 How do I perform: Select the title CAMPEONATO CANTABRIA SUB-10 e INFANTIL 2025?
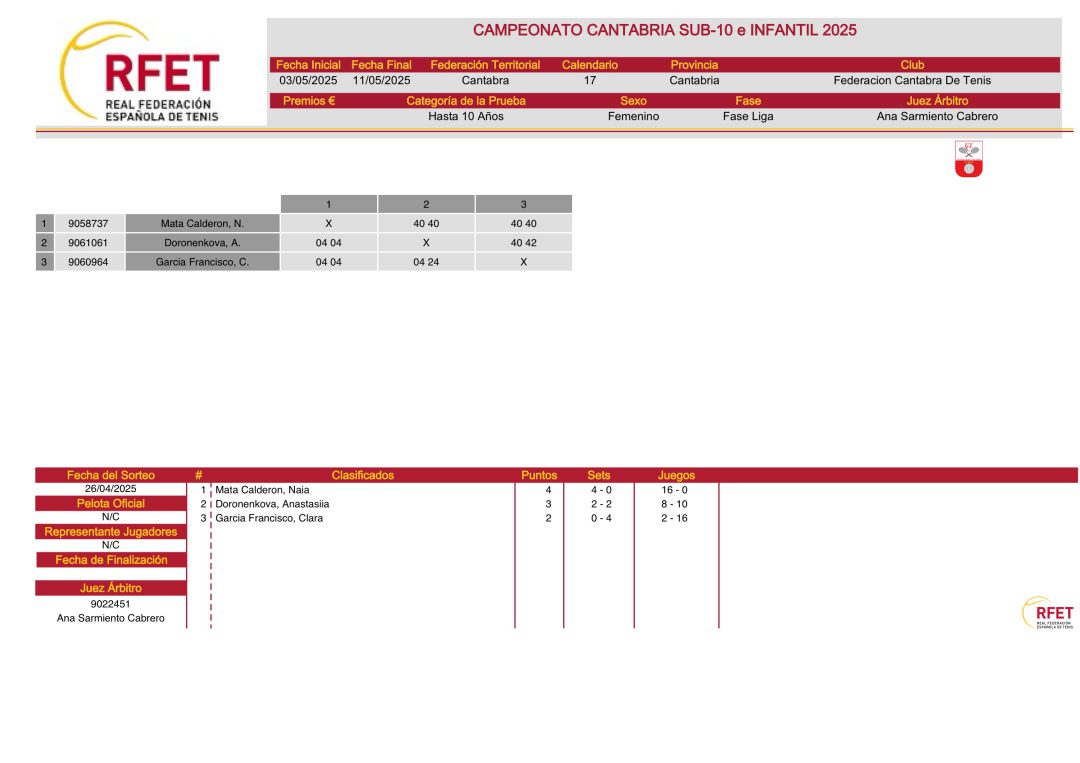(x=665, y=30)
